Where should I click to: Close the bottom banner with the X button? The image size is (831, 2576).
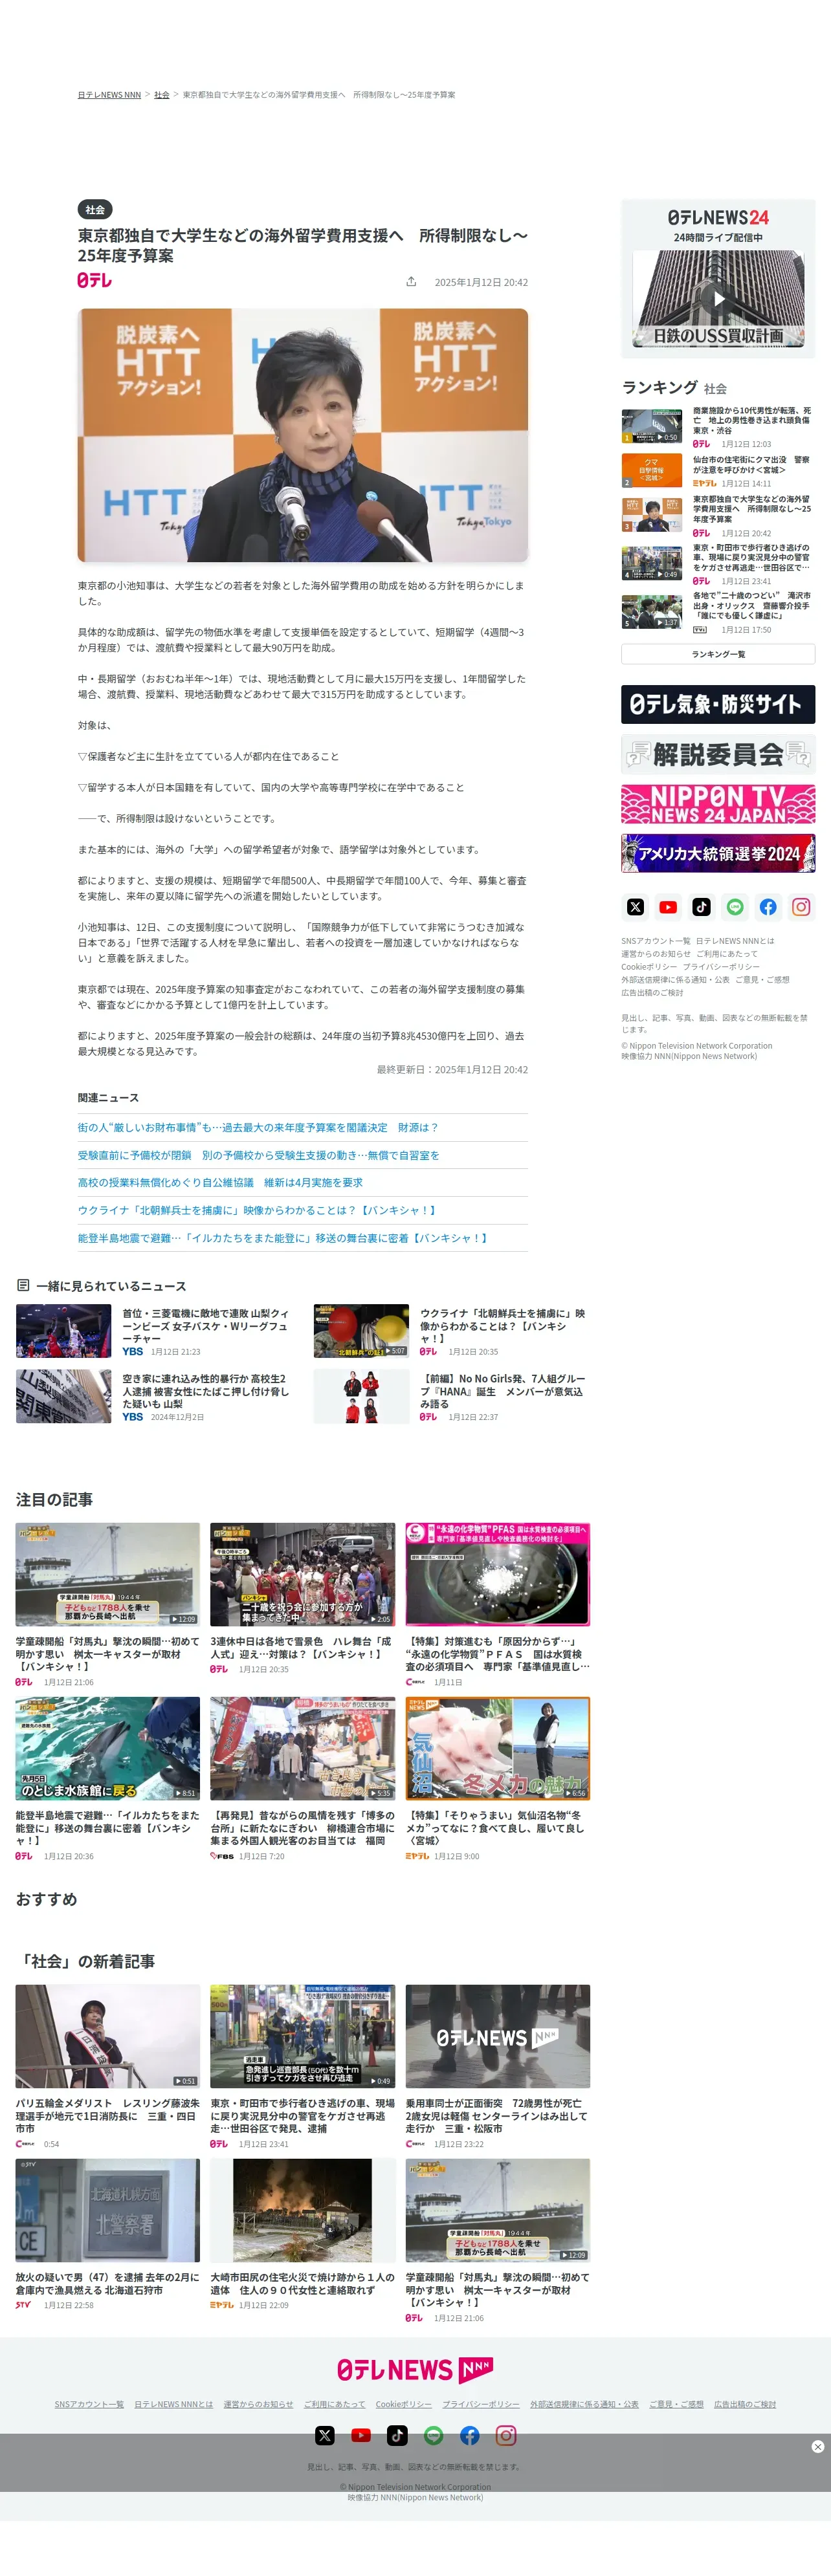point(817,2446)
